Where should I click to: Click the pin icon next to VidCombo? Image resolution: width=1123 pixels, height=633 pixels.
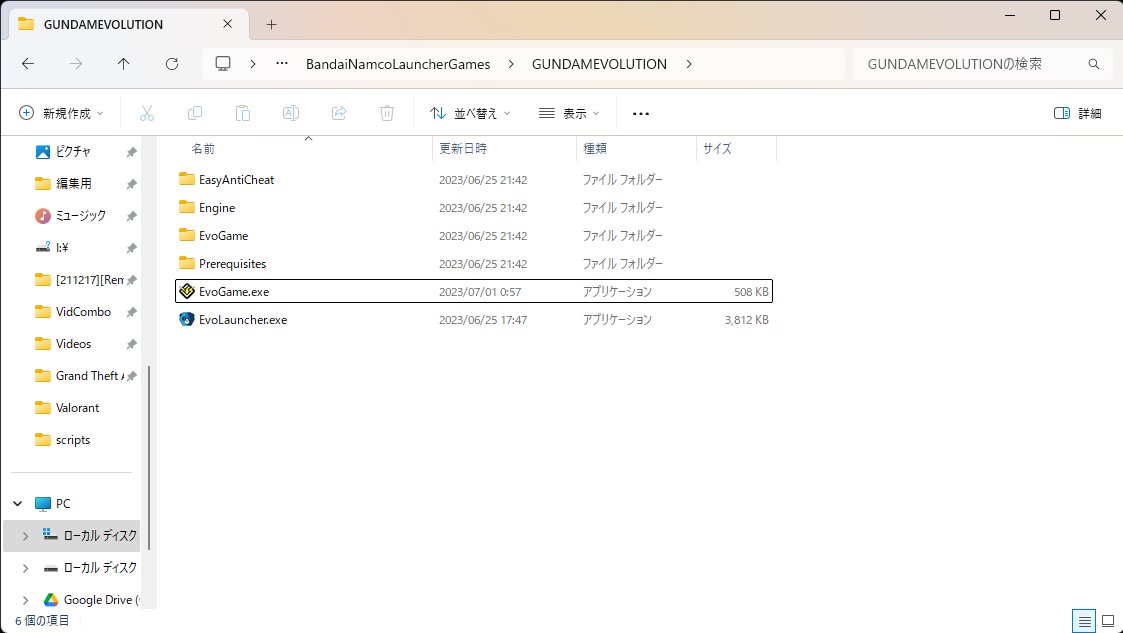tap(131, 312)
